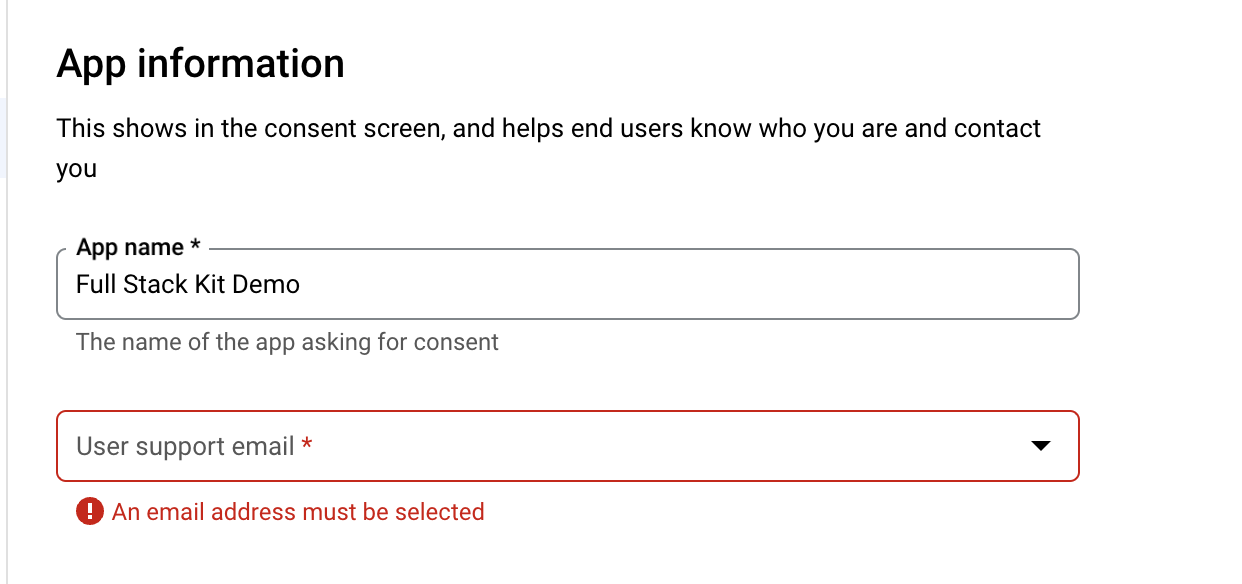Click empty space inside User support email box
The width and height of the screenshot is (1242, 584).
[x=660, y=446]
